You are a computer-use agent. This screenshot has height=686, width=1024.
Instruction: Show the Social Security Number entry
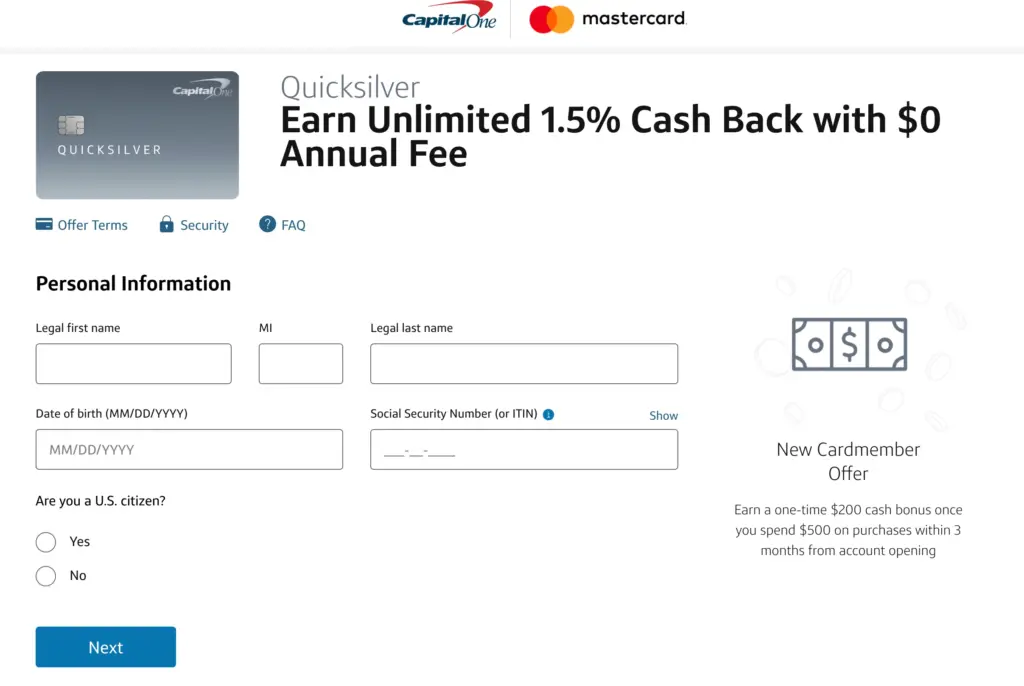(x=663, y=415)
